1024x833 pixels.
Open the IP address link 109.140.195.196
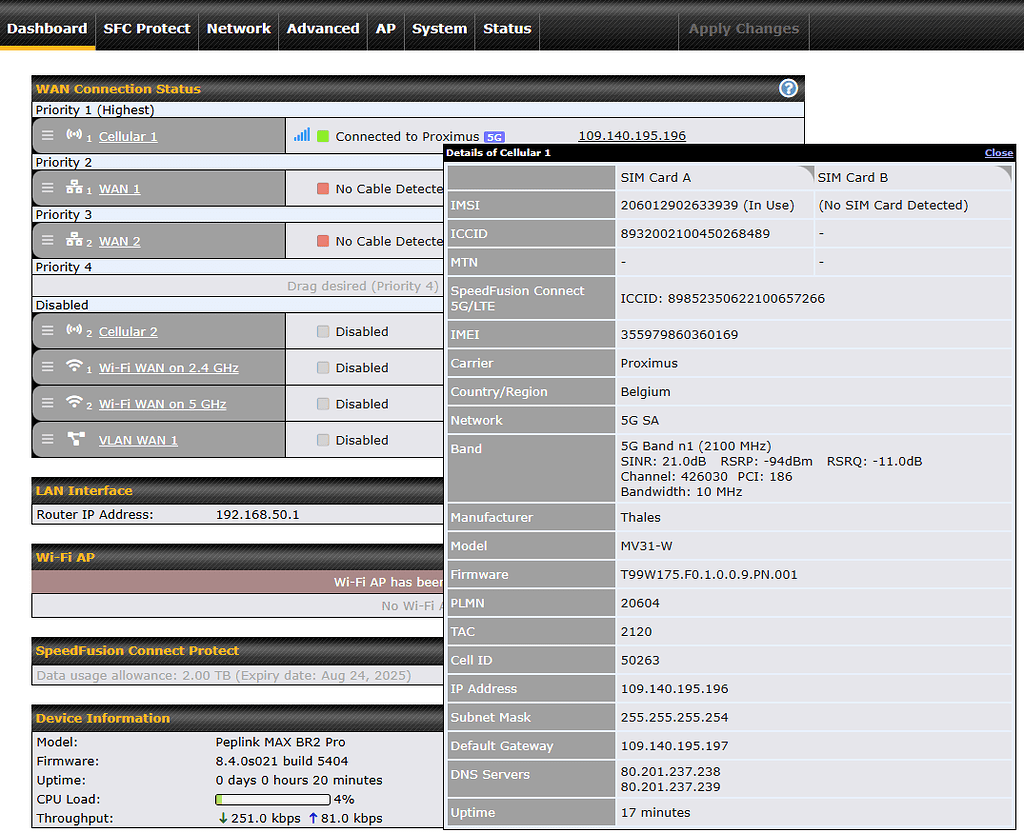(631, 136)
